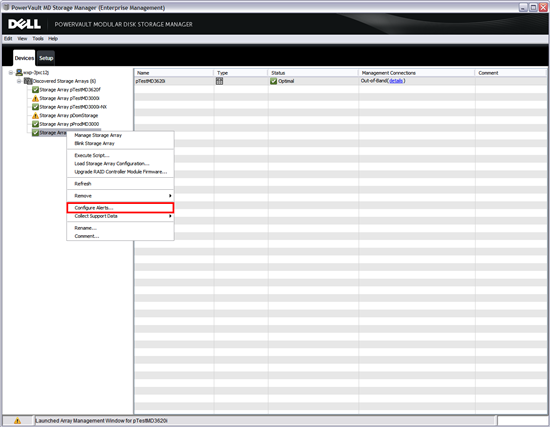Collapse the management station root node

[11, 73]
